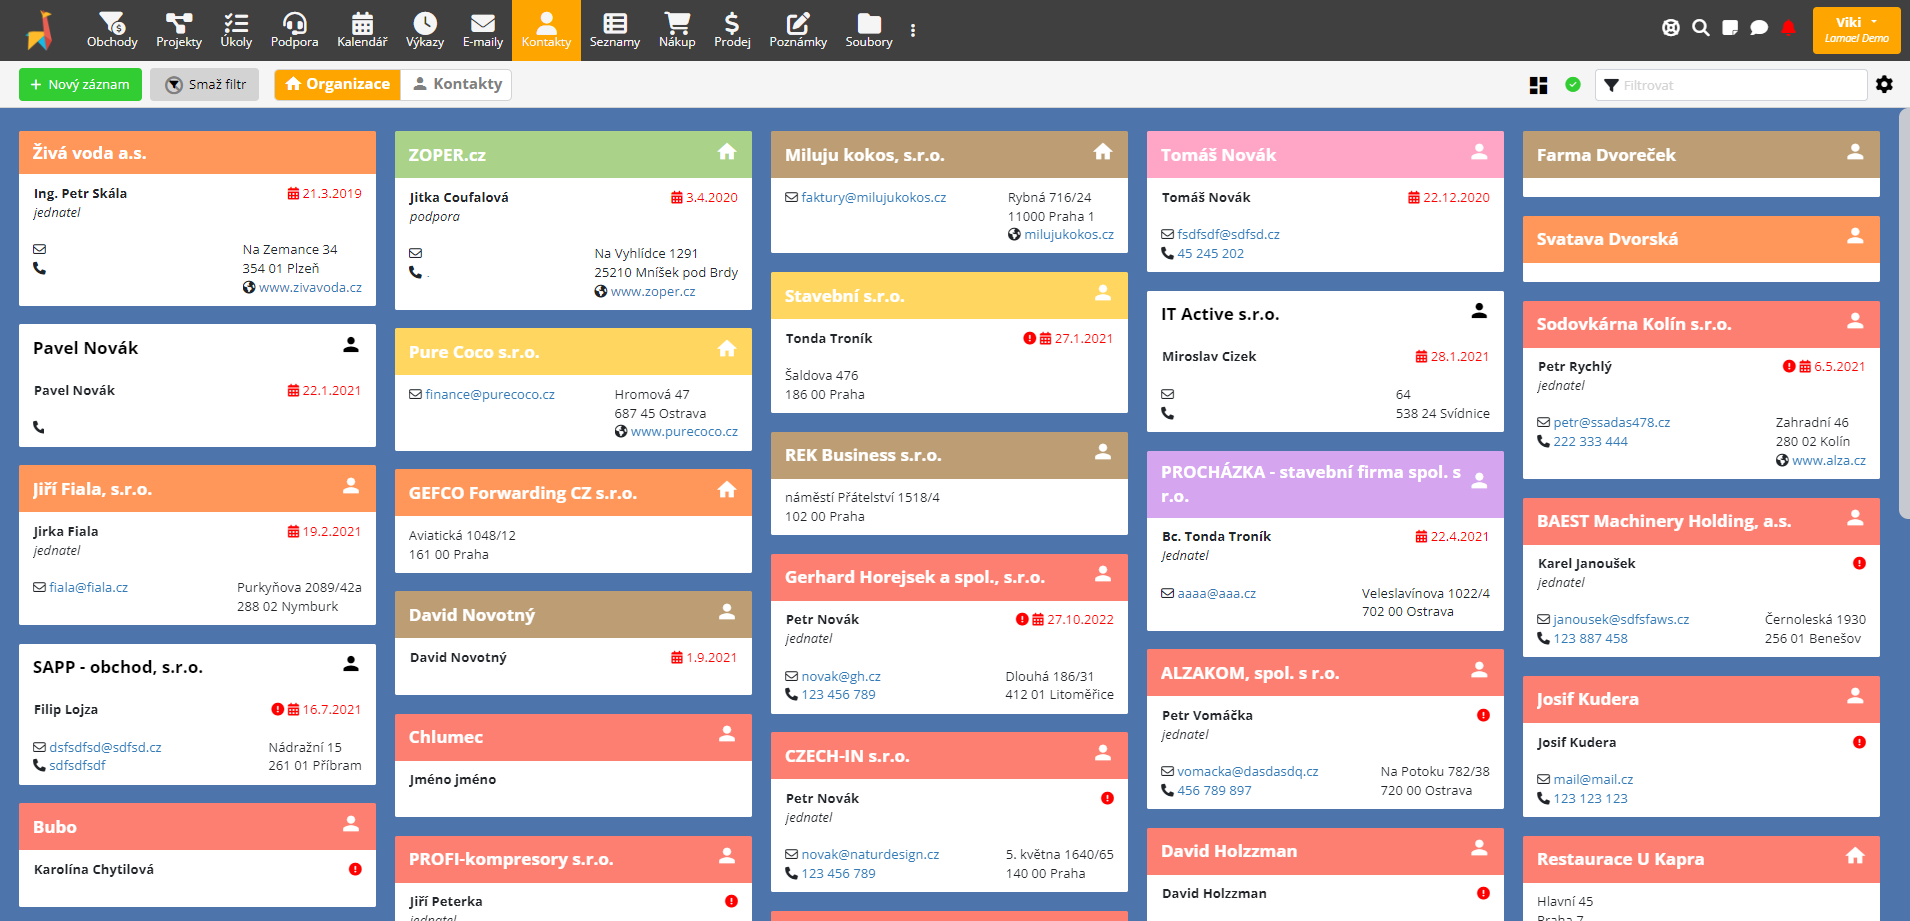Open the Projekty module
1910x921 pixels.
(179, 30)
